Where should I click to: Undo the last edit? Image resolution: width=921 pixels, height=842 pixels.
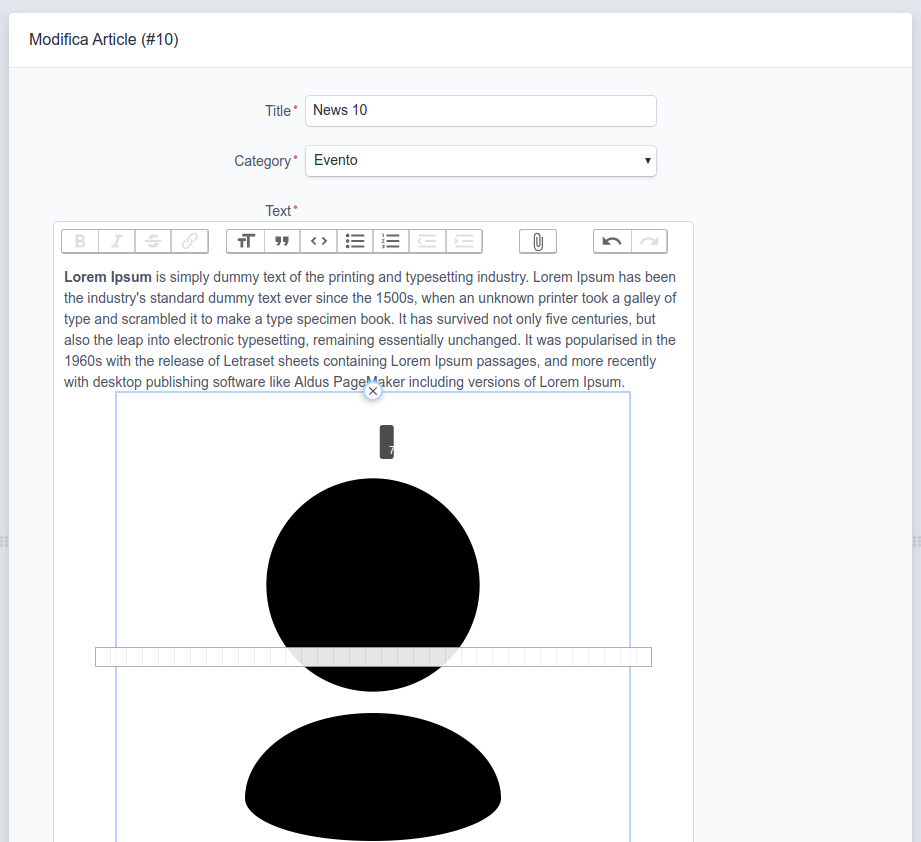612,240
